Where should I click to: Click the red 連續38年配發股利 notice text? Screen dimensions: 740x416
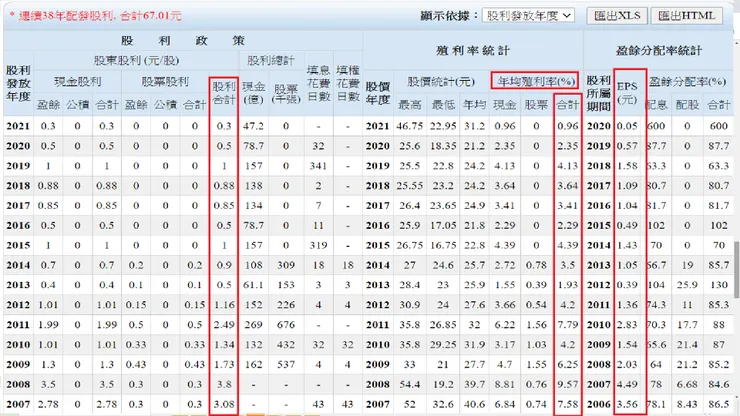tap(95, 16)
